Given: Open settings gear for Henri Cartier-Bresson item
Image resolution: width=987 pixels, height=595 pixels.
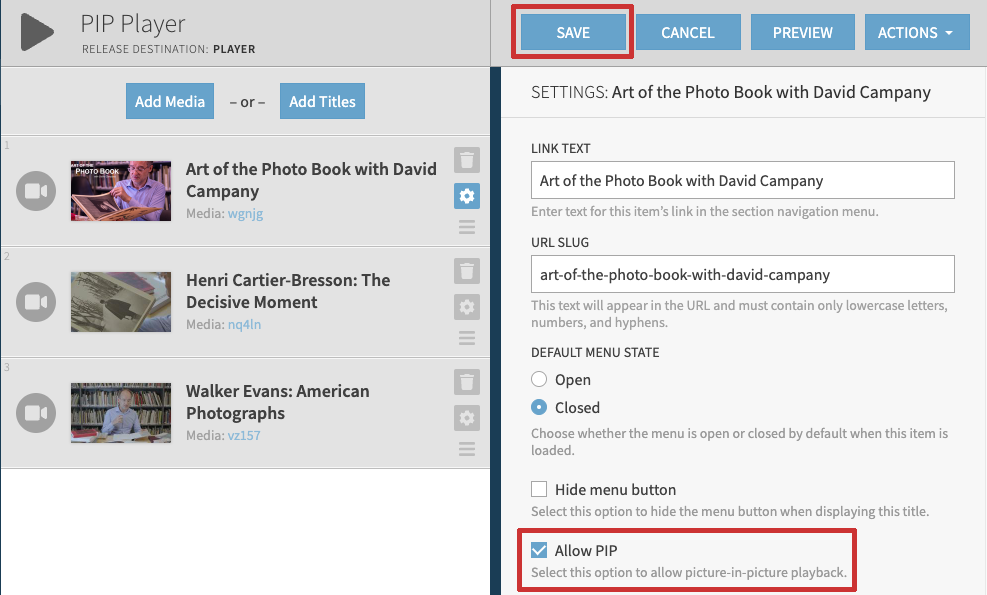Looking at the screenshot, I should (467, 307).
